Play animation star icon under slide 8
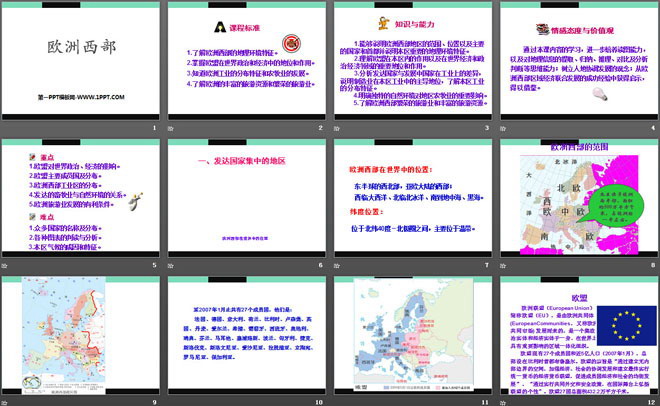This screenshot has height=406, width=660. (503, 265)
